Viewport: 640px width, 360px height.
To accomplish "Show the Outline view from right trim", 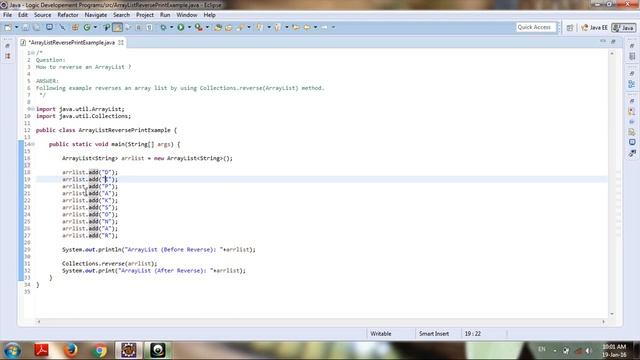I will pos(632,84).
